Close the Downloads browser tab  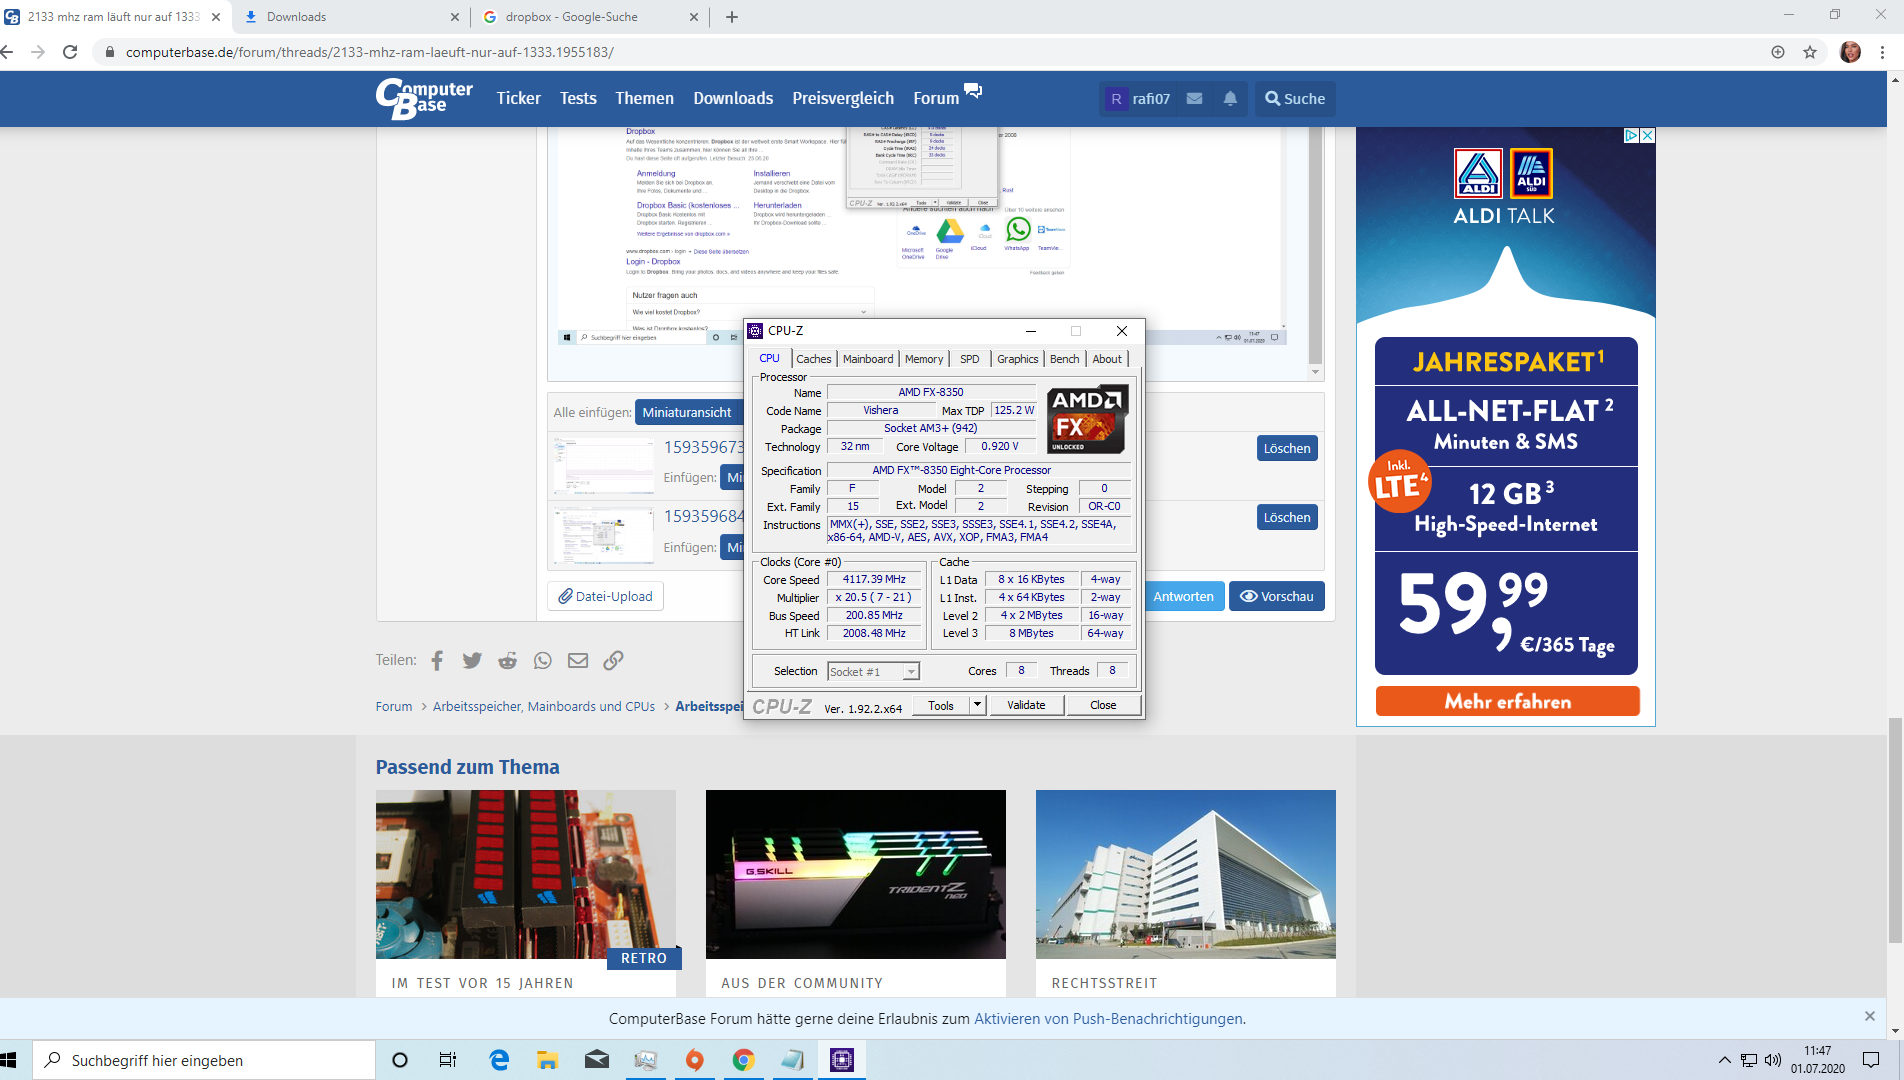click(454, 17)
